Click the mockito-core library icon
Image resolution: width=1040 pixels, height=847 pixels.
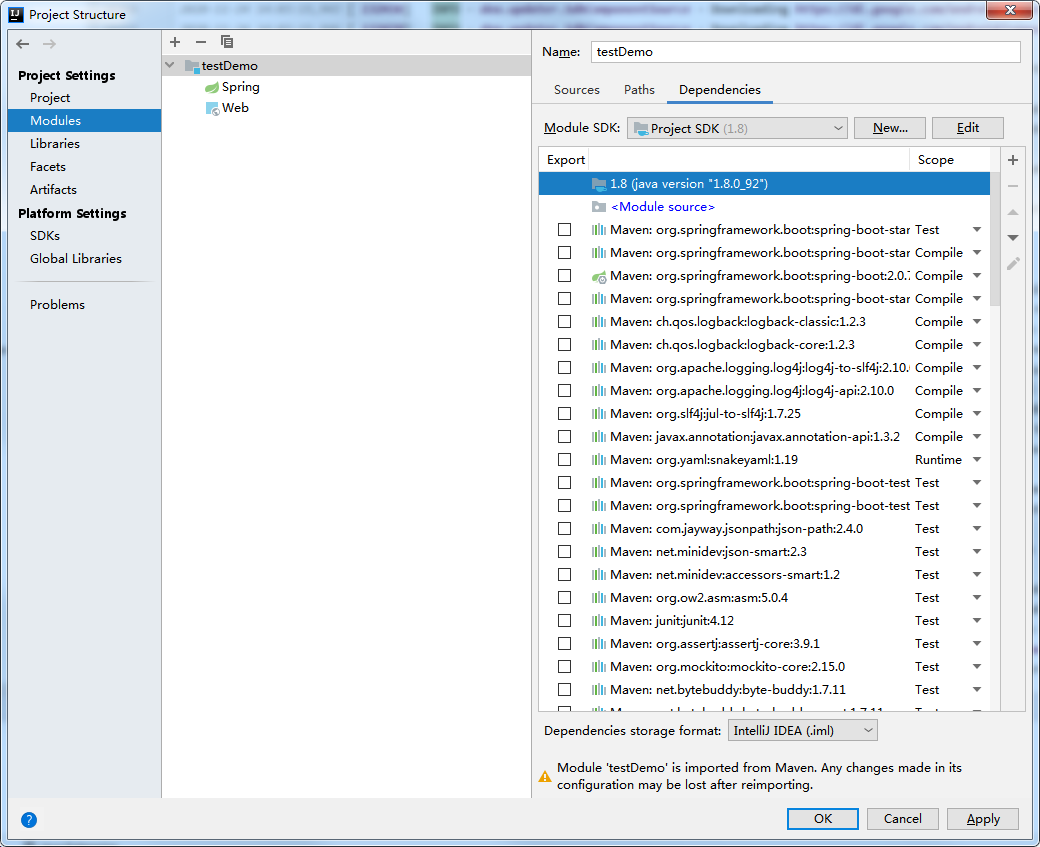pyautogui.click(x=599, y=667)
